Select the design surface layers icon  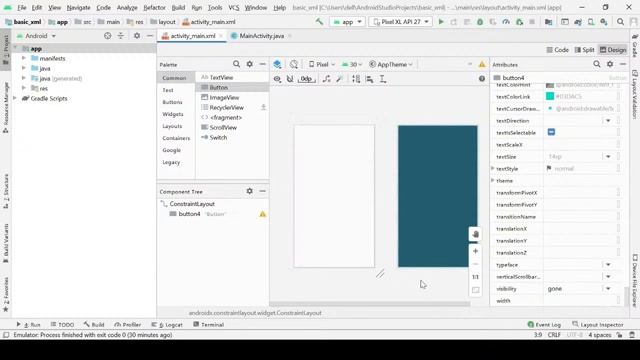[x=277, y=64]
